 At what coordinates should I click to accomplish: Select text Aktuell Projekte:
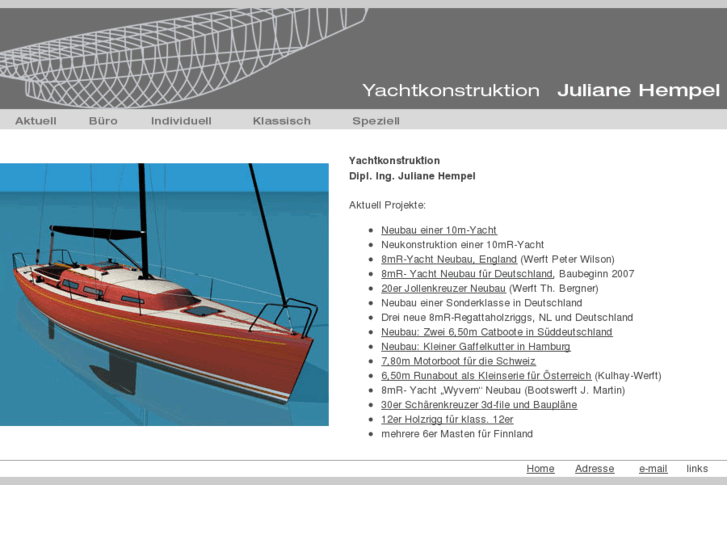387,205
